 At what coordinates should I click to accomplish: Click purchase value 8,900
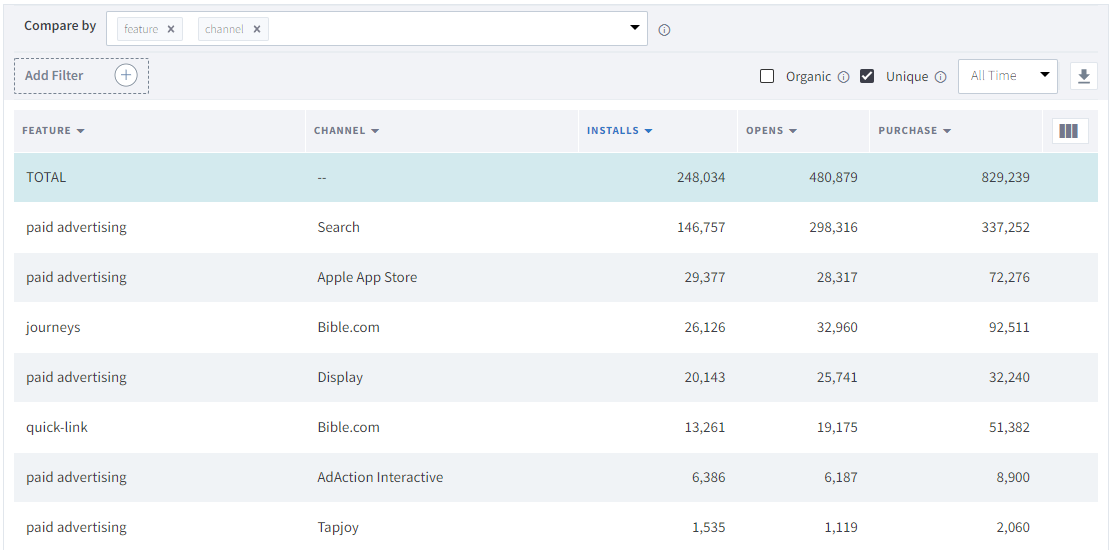1012,478
